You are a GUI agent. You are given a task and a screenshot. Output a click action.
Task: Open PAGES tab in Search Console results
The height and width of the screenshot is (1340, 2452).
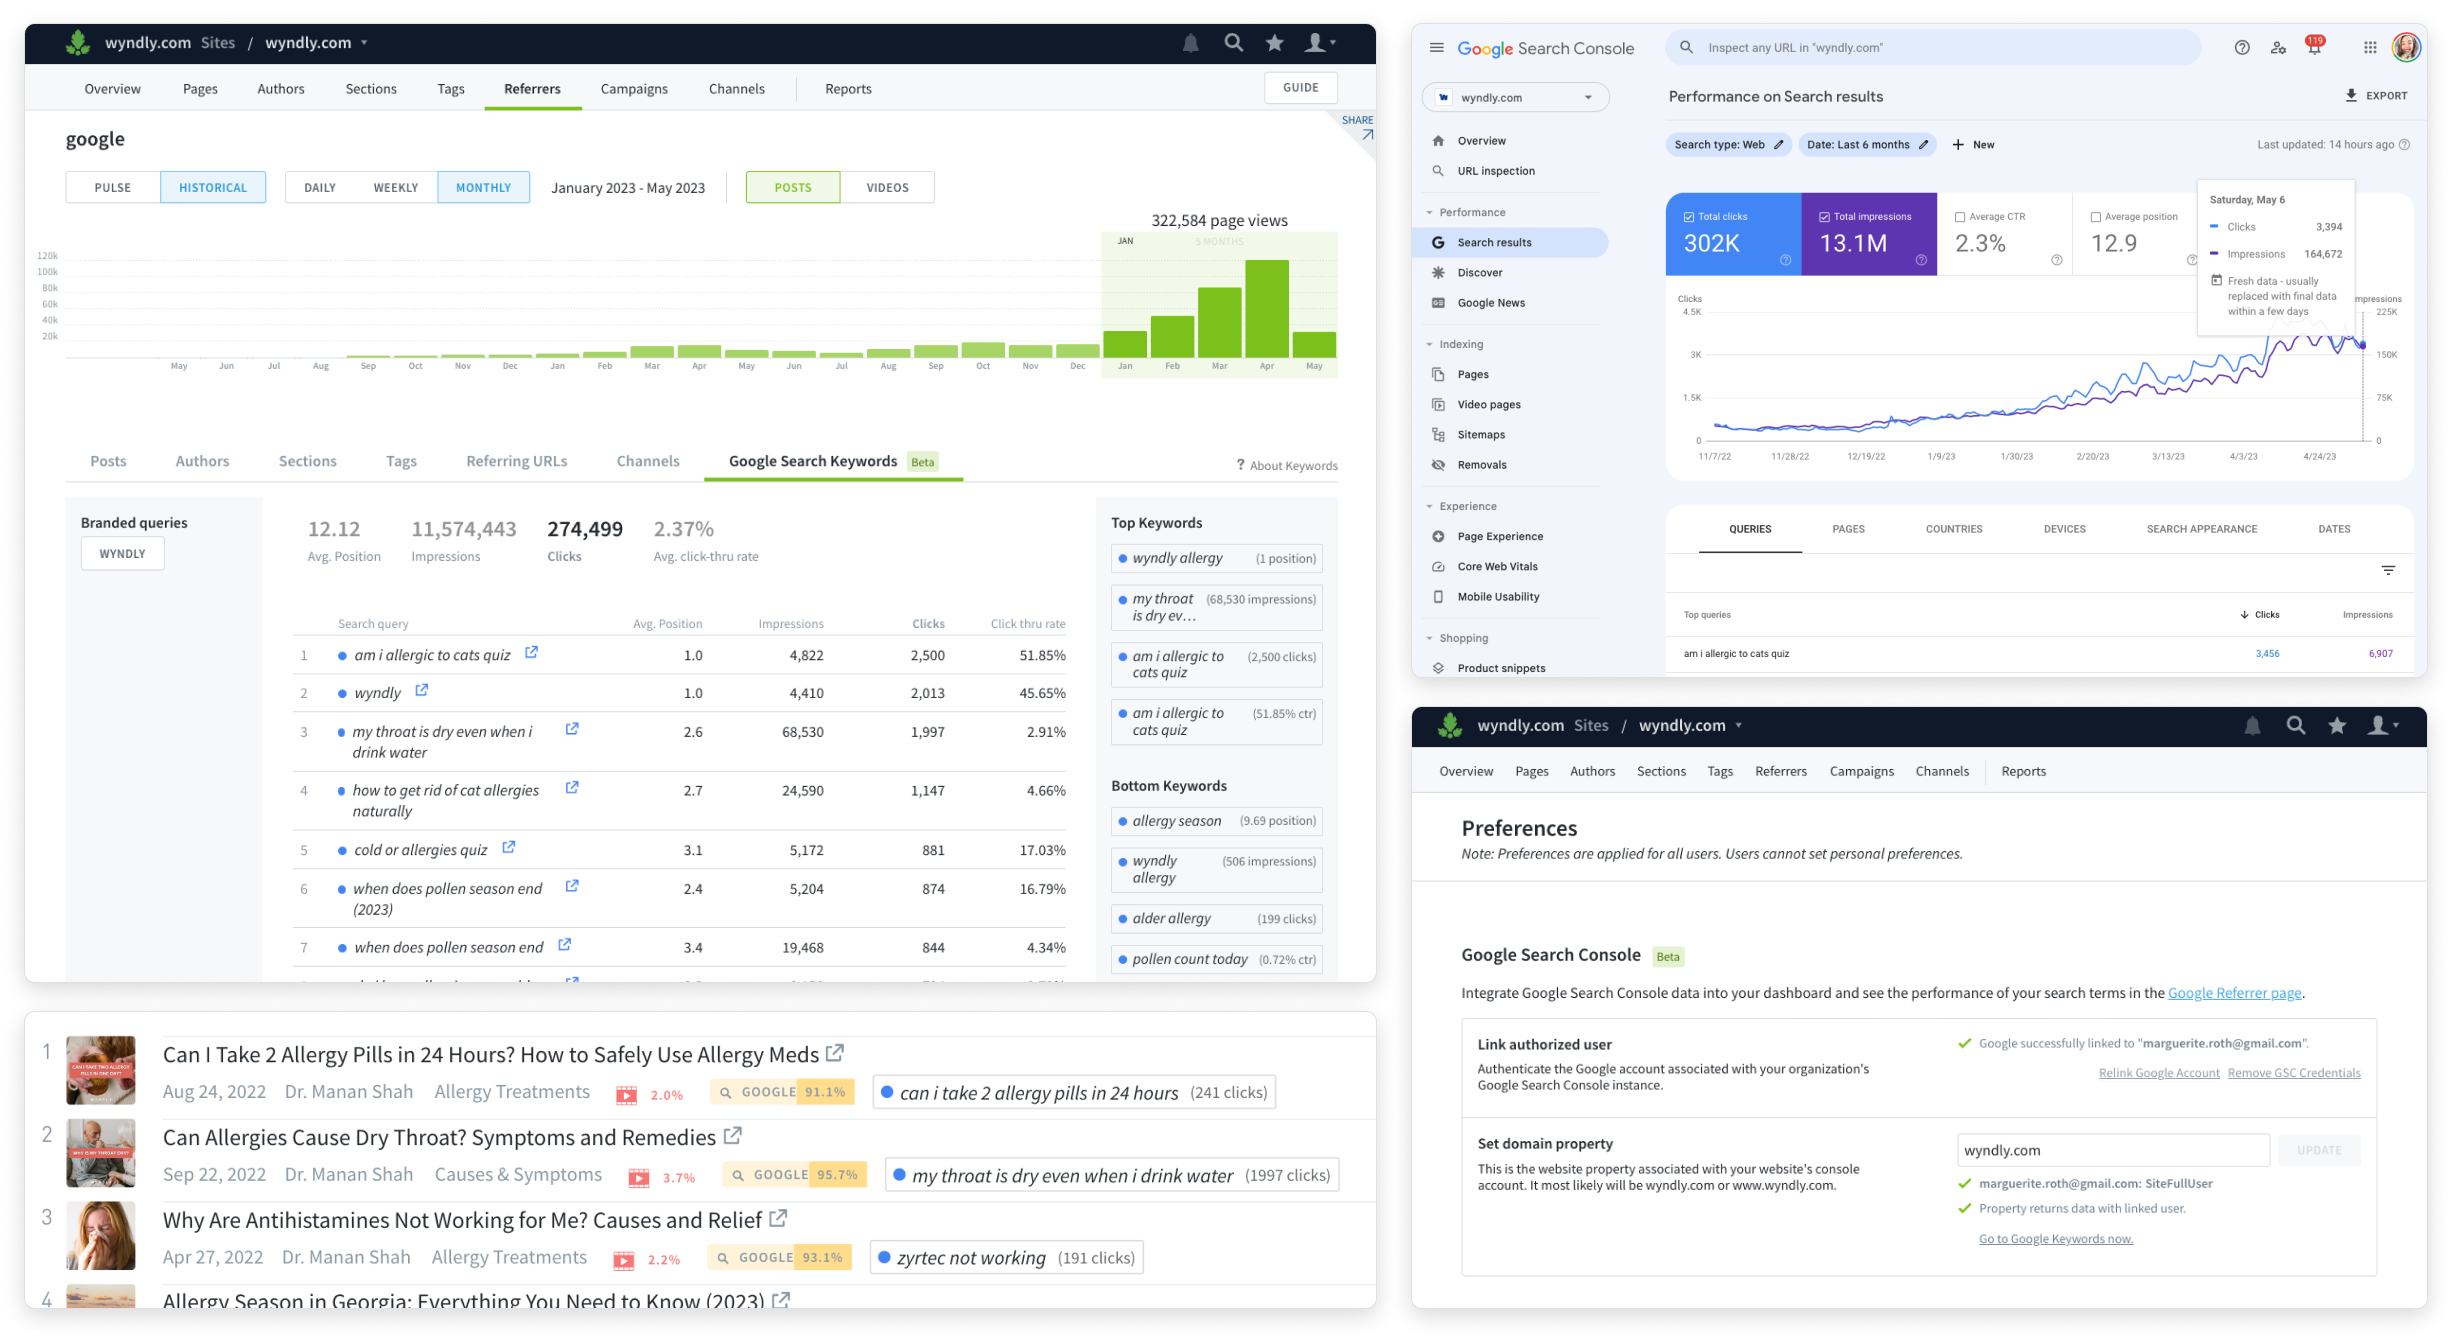click(1848, 529)
